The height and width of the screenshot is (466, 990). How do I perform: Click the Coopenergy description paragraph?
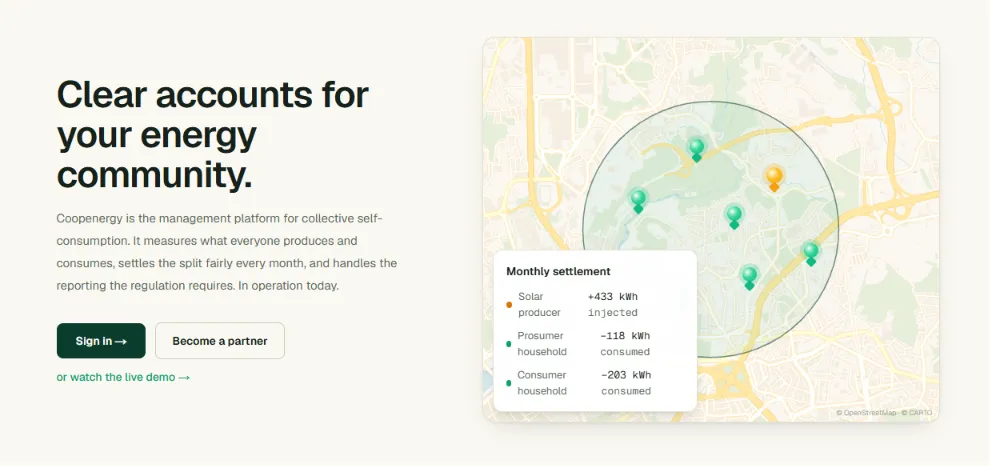(227, 252)
